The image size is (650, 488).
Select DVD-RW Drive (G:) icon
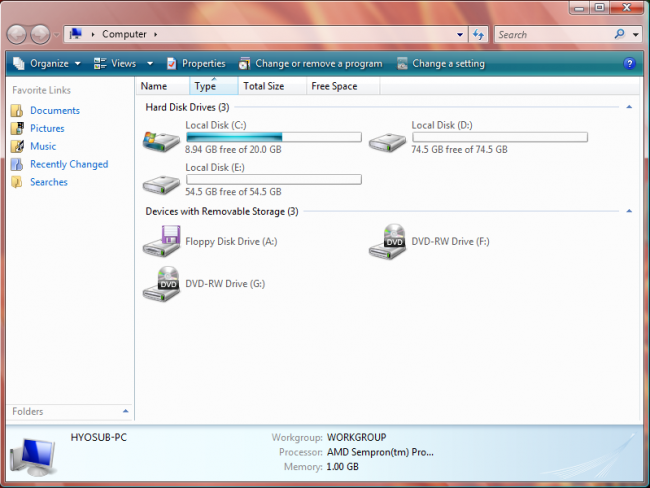pos(161,283)
